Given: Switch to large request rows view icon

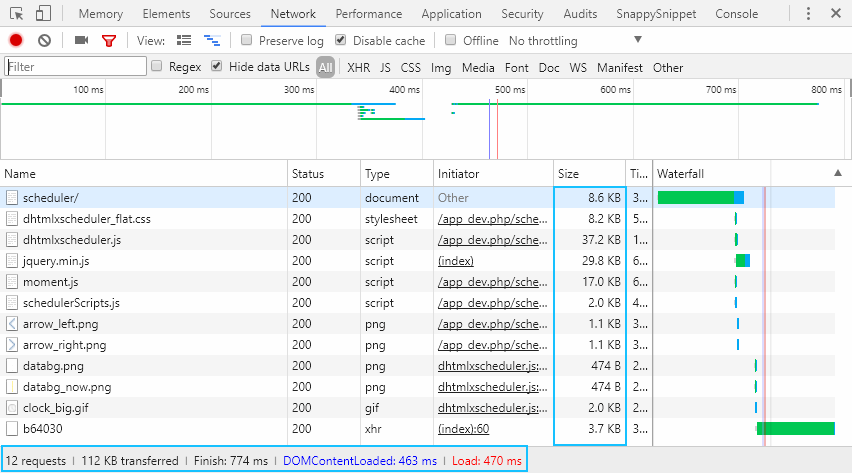Looking at the screenshot, I should [x=184, y=40].
